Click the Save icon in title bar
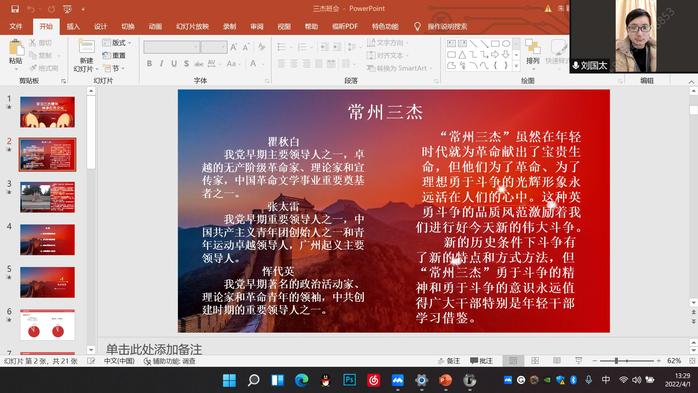Screen dimensions: 698x393 [x=15, y=8]
